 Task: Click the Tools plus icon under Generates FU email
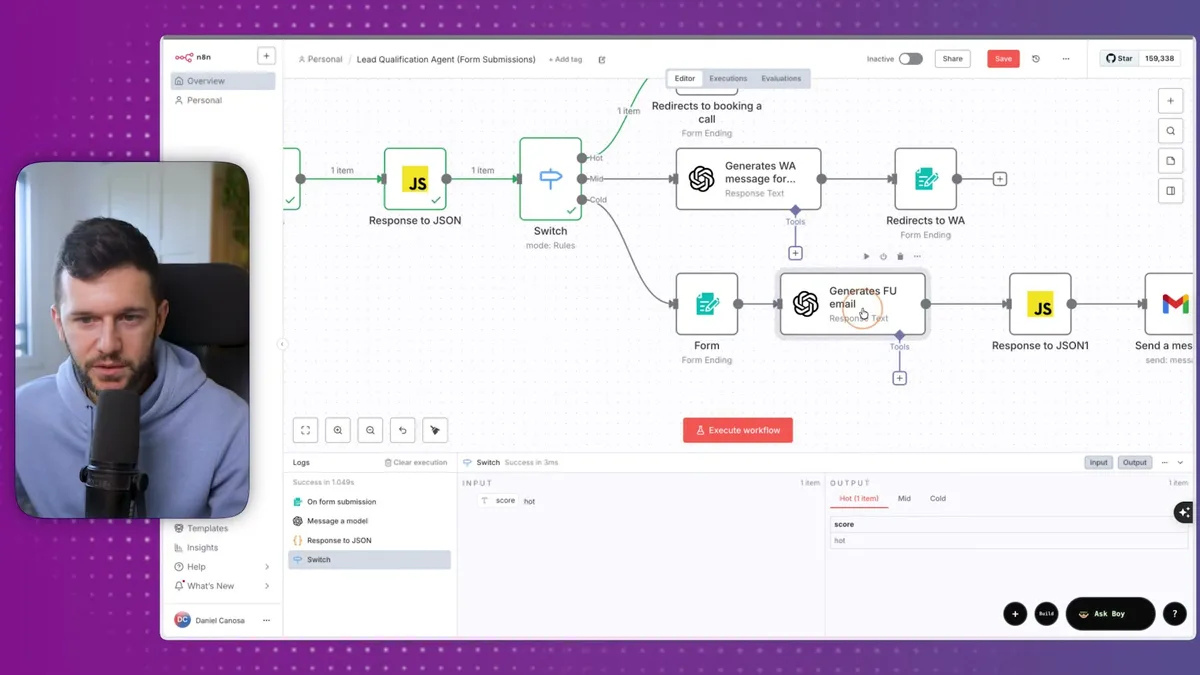tap(899, 377)
